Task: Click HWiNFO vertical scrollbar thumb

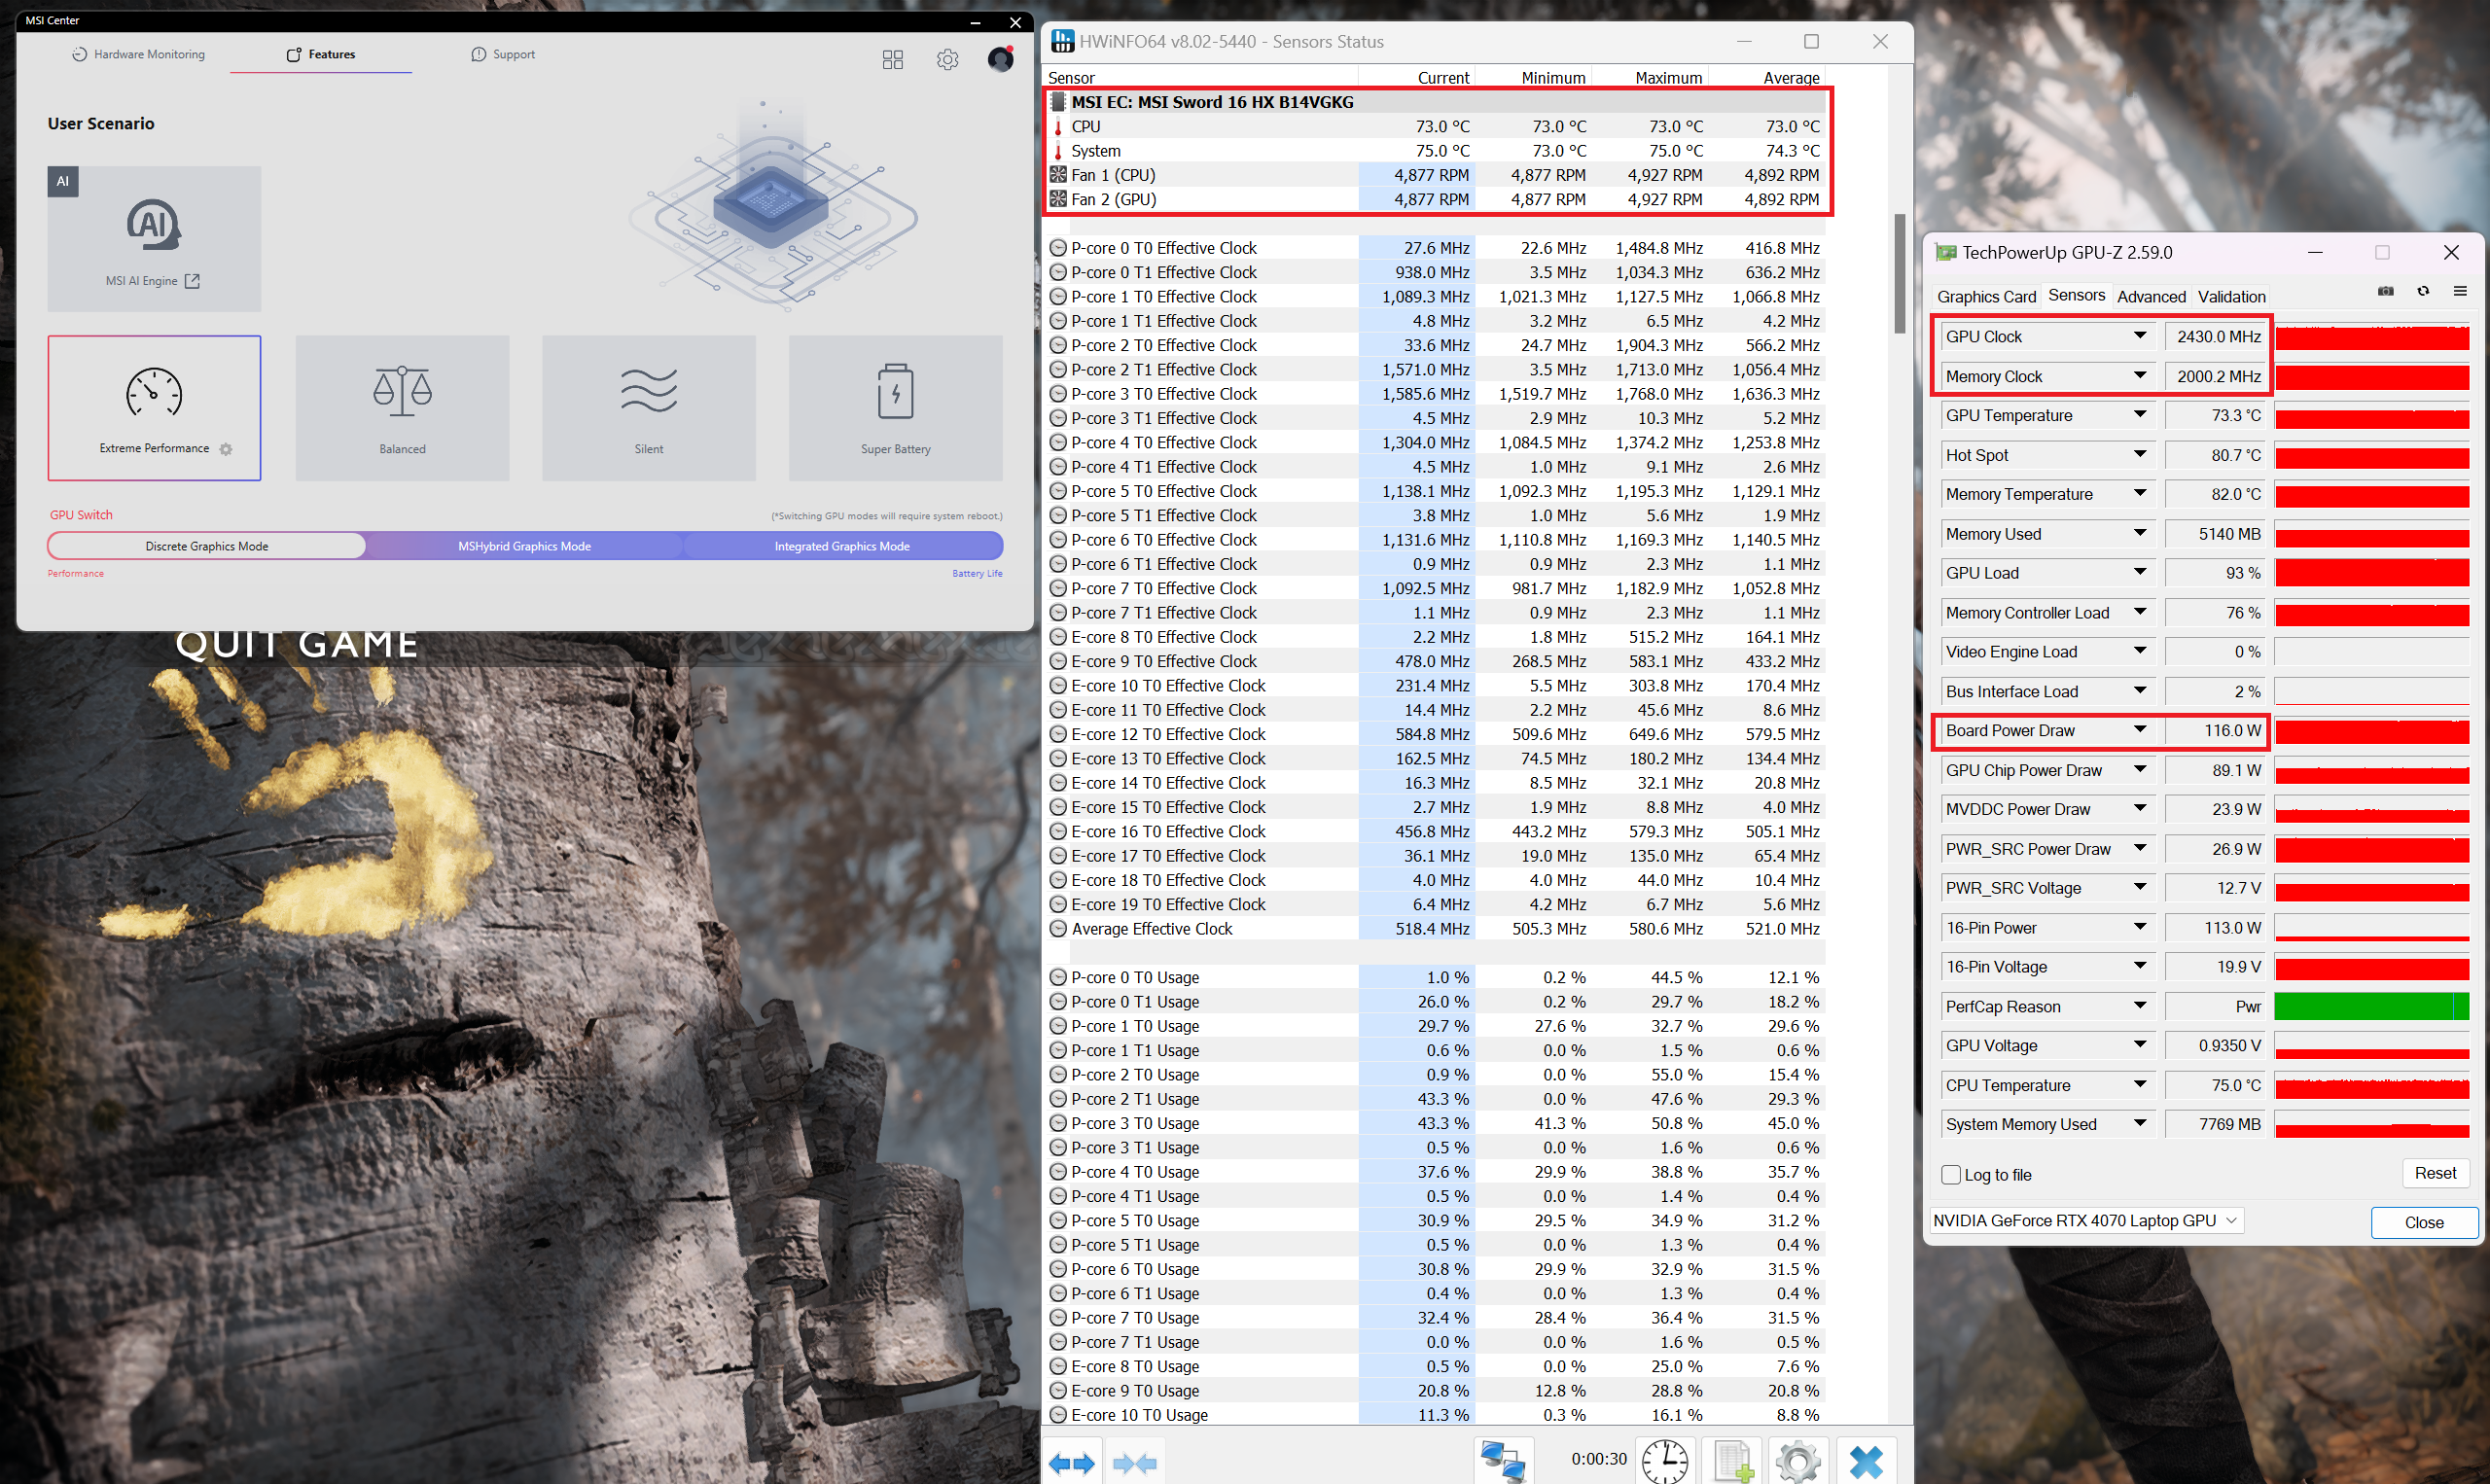Action: pyautogui.click(x=1899, y=273)
